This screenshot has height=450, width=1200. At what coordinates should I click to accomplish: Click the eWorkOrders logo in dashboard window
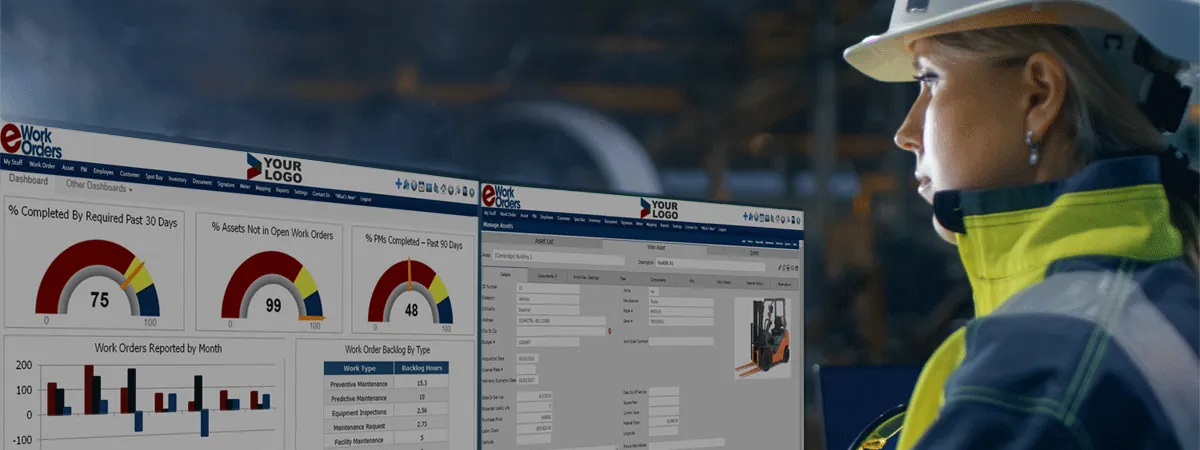pyautogui.click(x=30, y=140)
